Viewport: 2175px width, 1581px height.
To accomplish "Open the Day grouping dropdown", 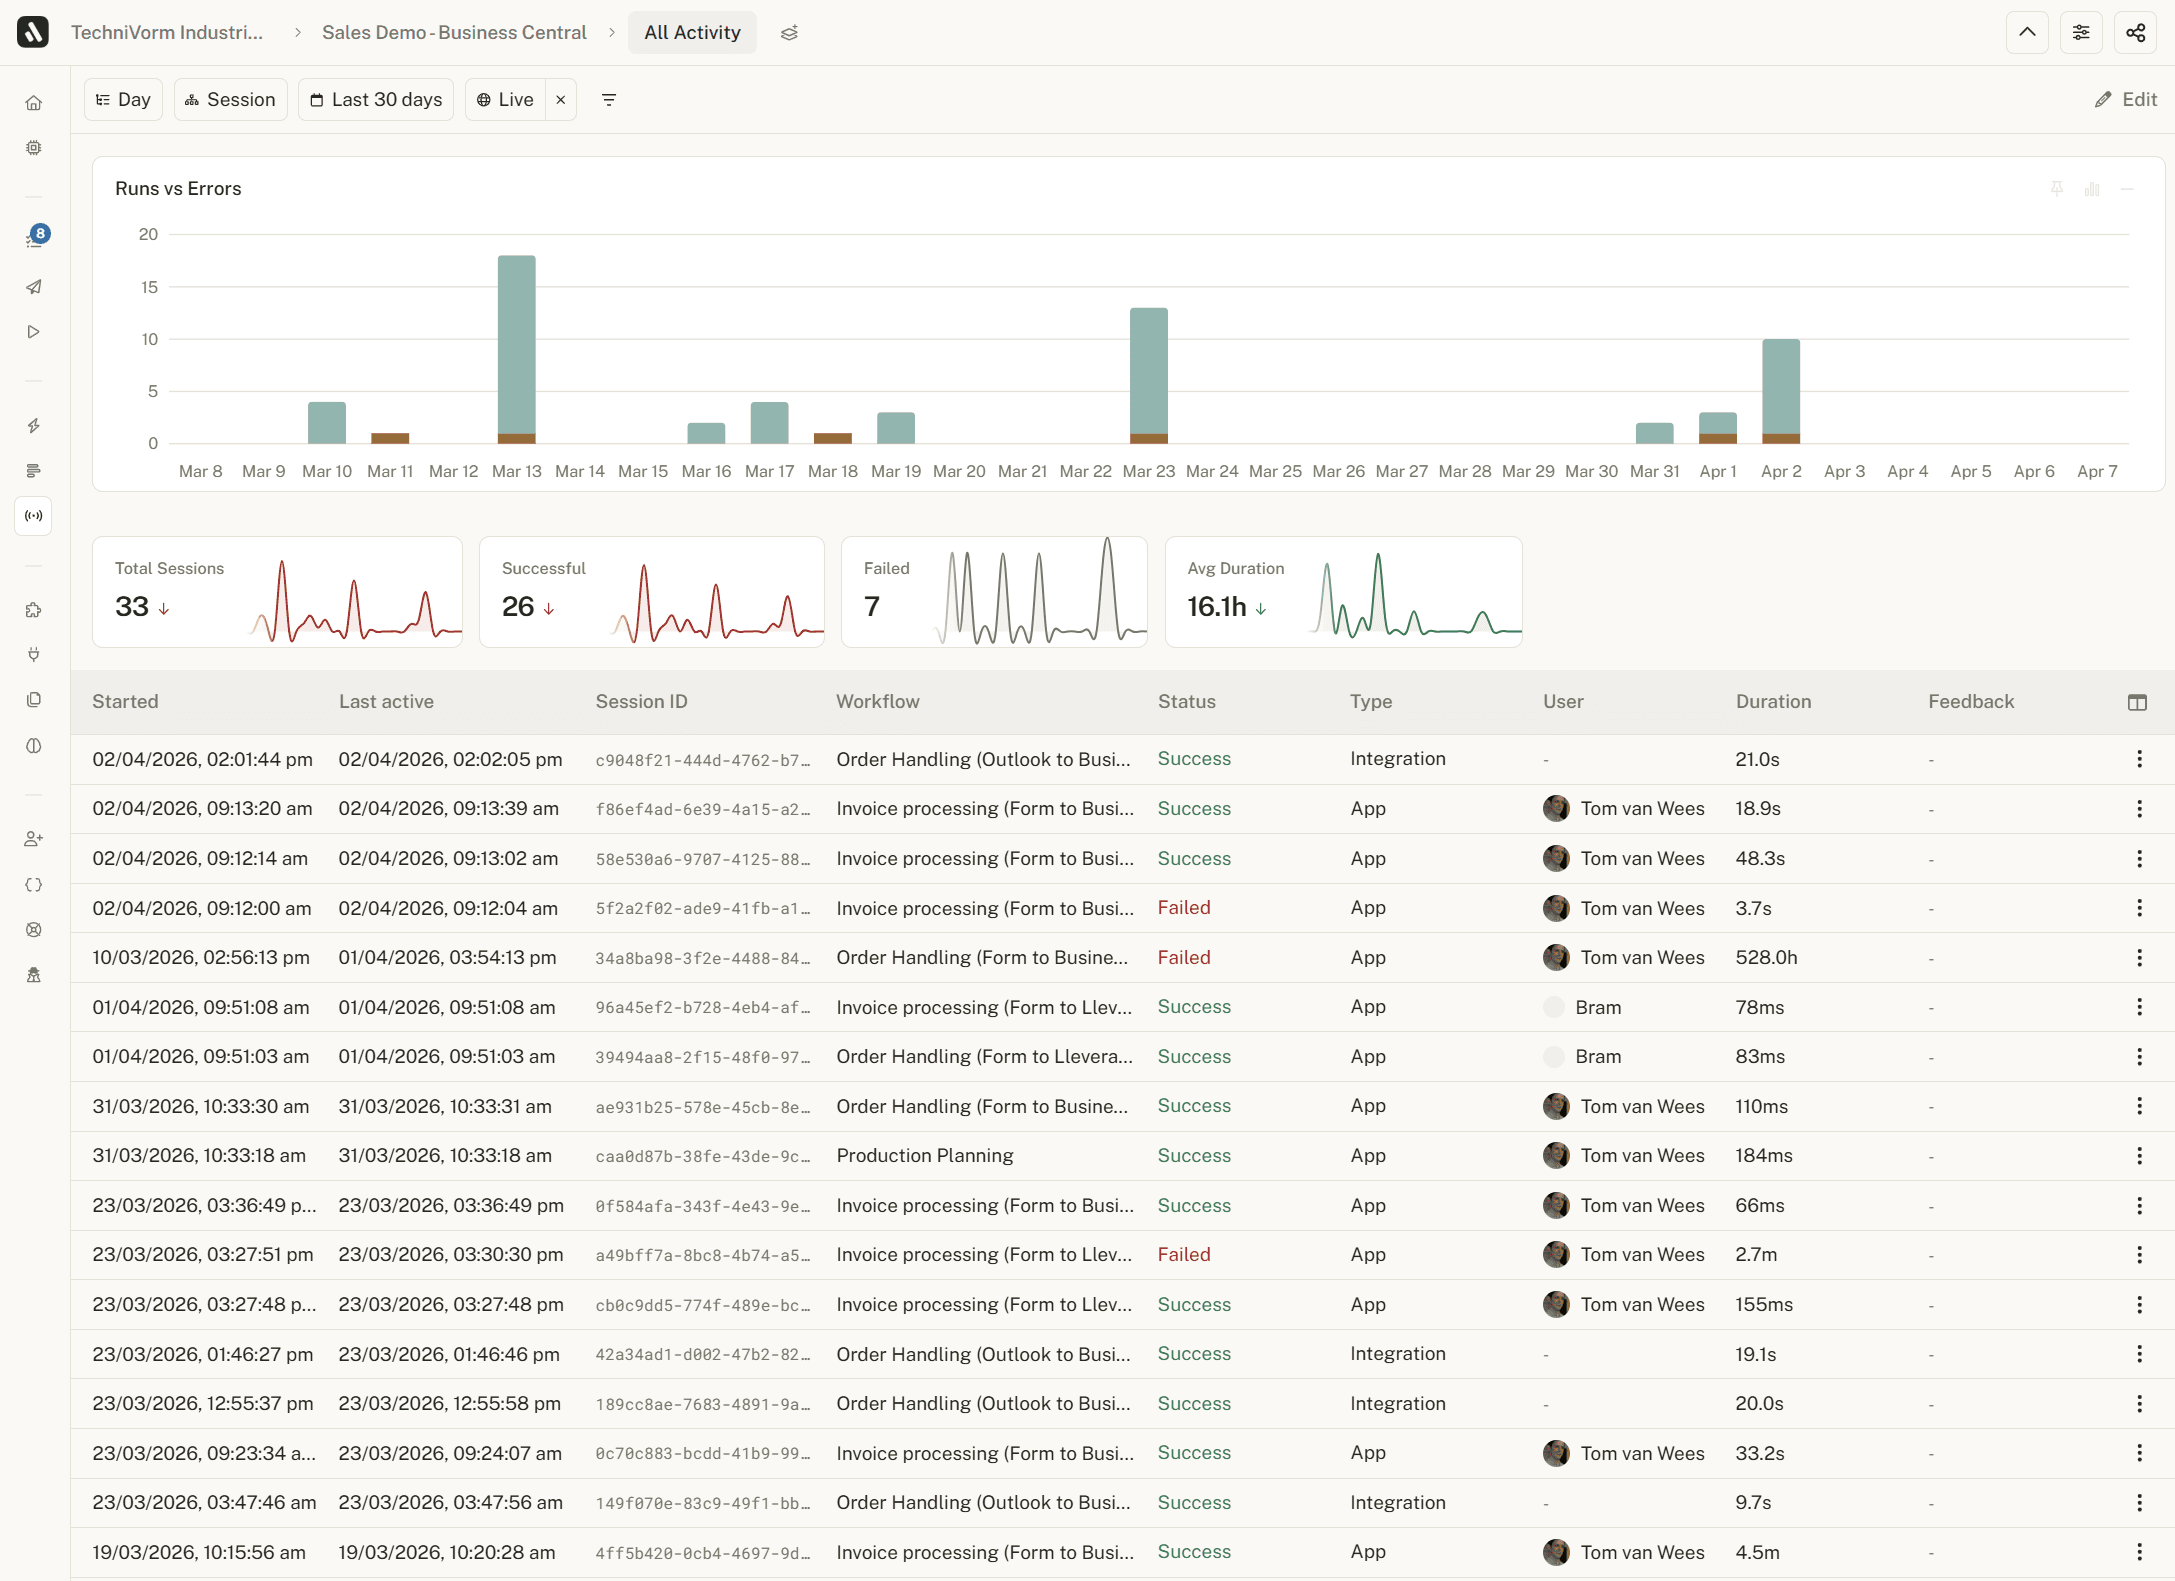I will coord(123,100).
